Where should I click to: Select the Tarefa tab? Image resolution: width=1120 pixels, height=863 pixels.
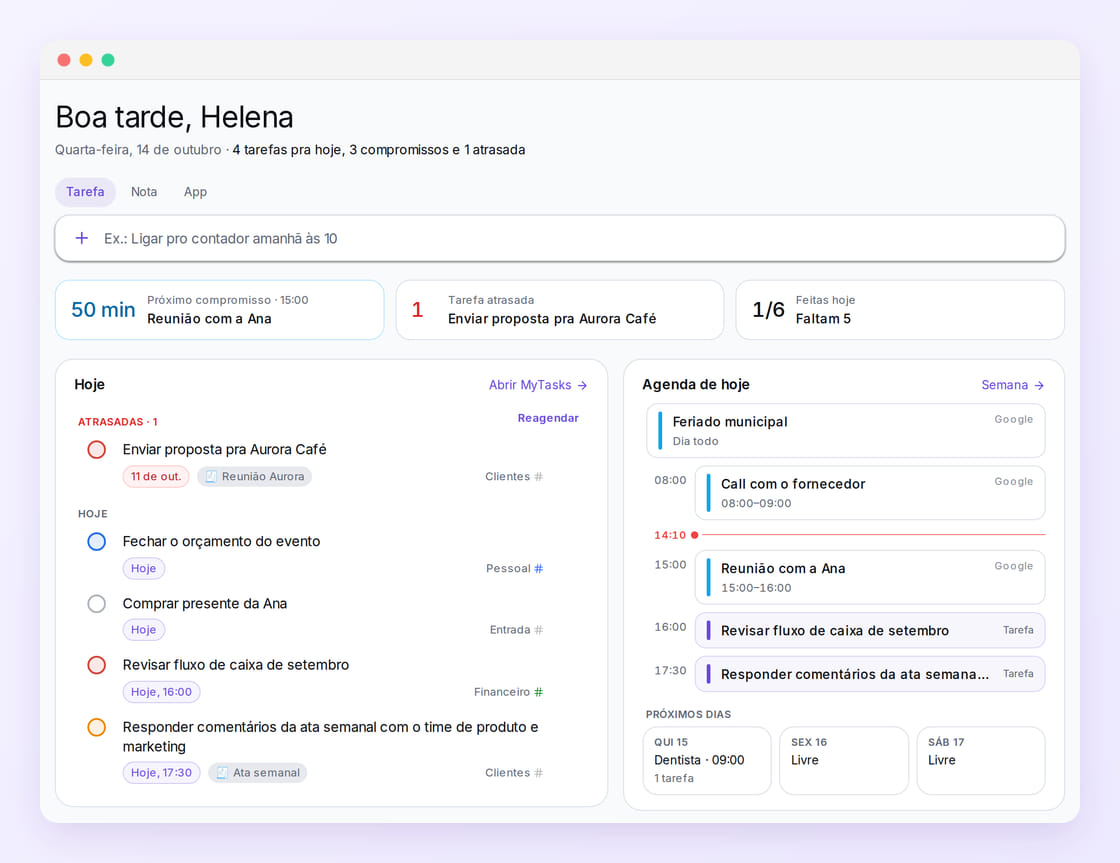pos(85,191)
